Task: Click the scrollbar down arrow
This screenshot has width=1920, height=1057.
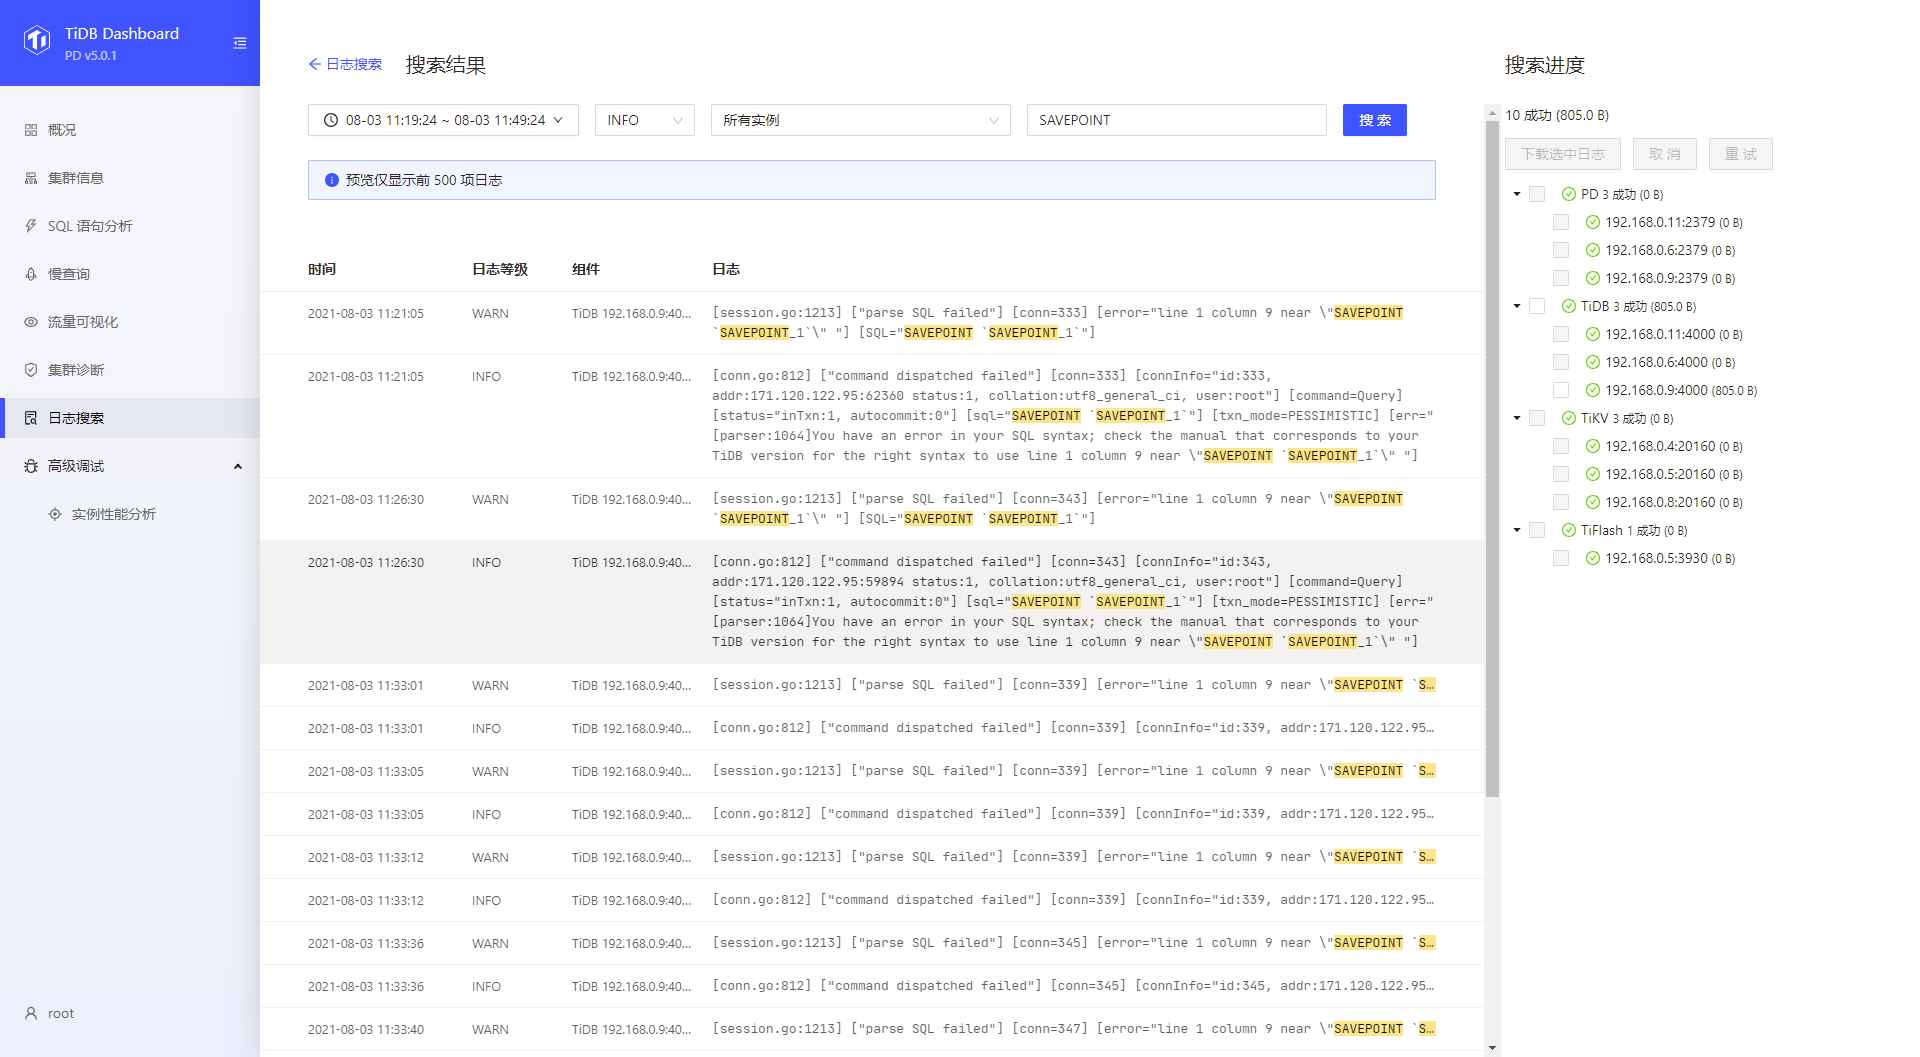Action: (x=1493, y=1048)
